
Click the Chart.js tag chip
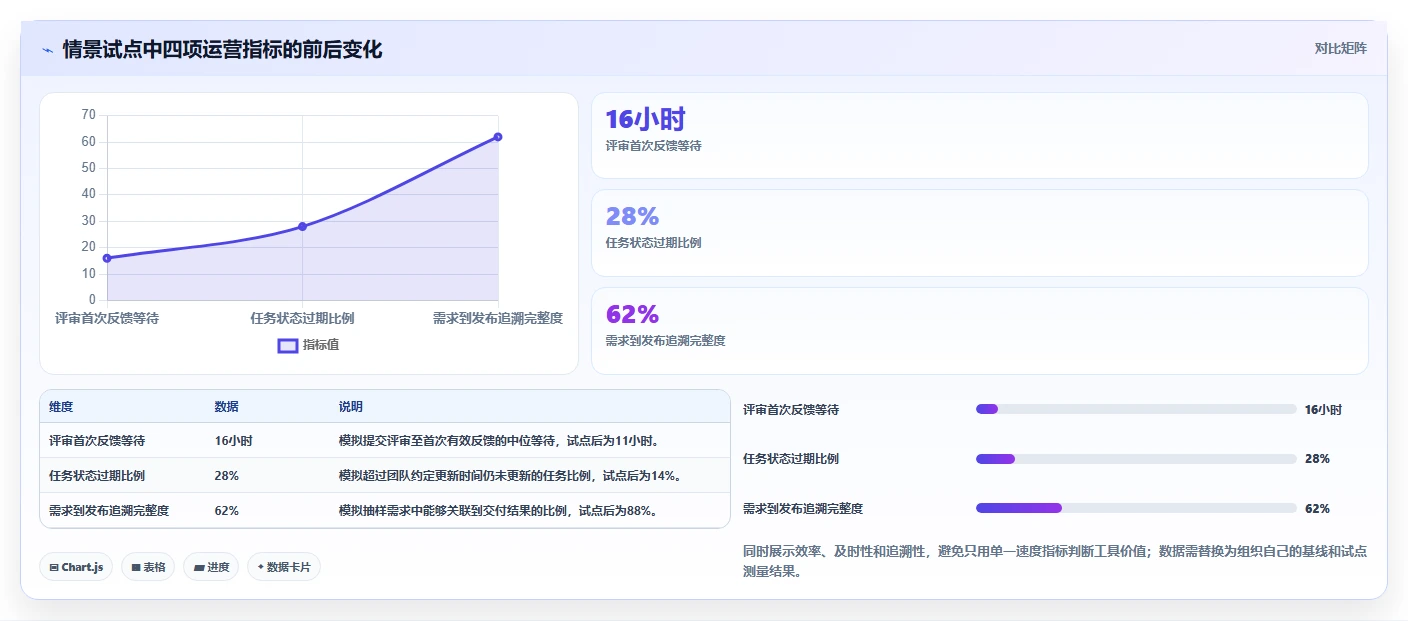pyautogui.click(x=76, y=567)
